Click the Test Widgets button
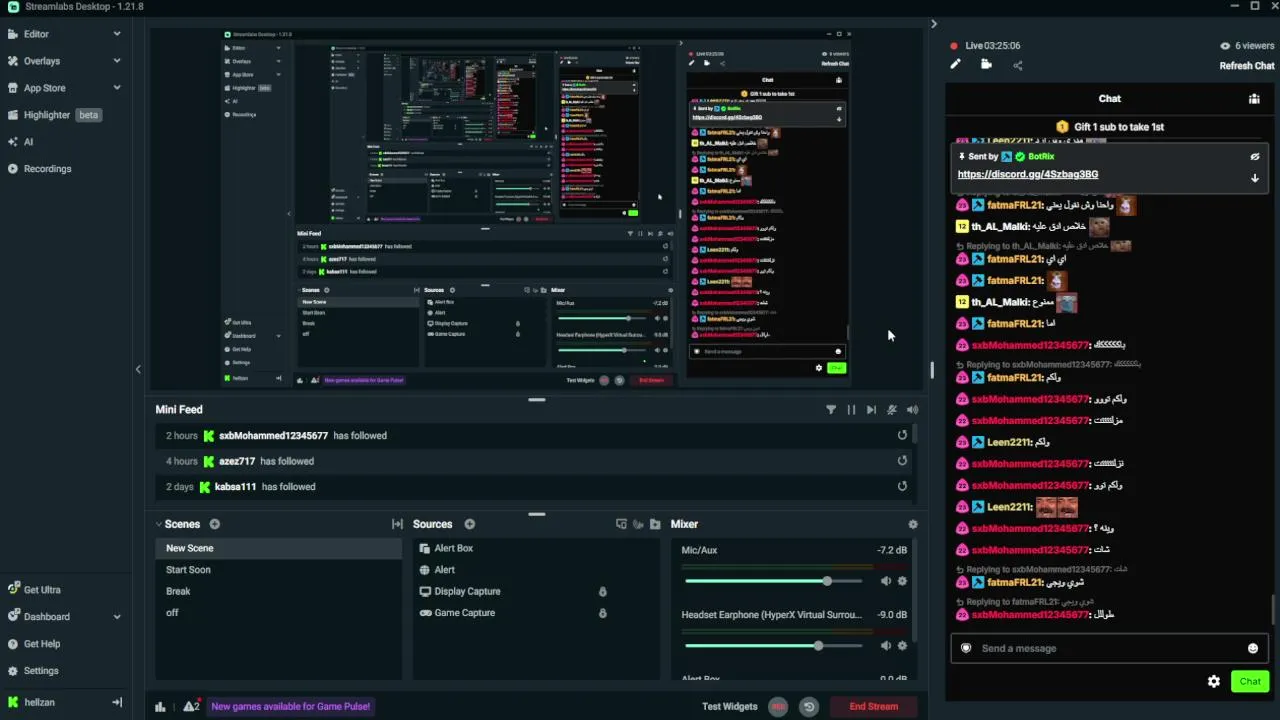Viewport: 1280px width, 720px height. (x=730, y=707)
